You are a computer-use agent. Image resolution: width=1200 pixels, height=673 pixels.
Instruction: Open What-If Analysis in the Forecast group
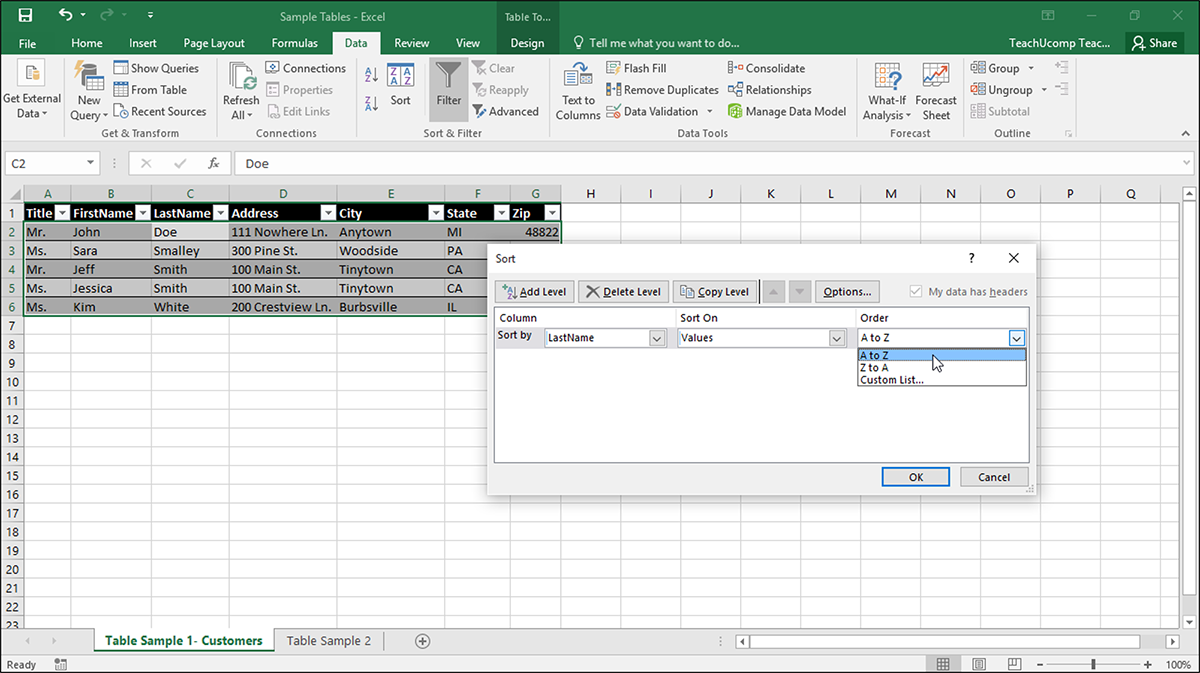[x=887, y=90]
